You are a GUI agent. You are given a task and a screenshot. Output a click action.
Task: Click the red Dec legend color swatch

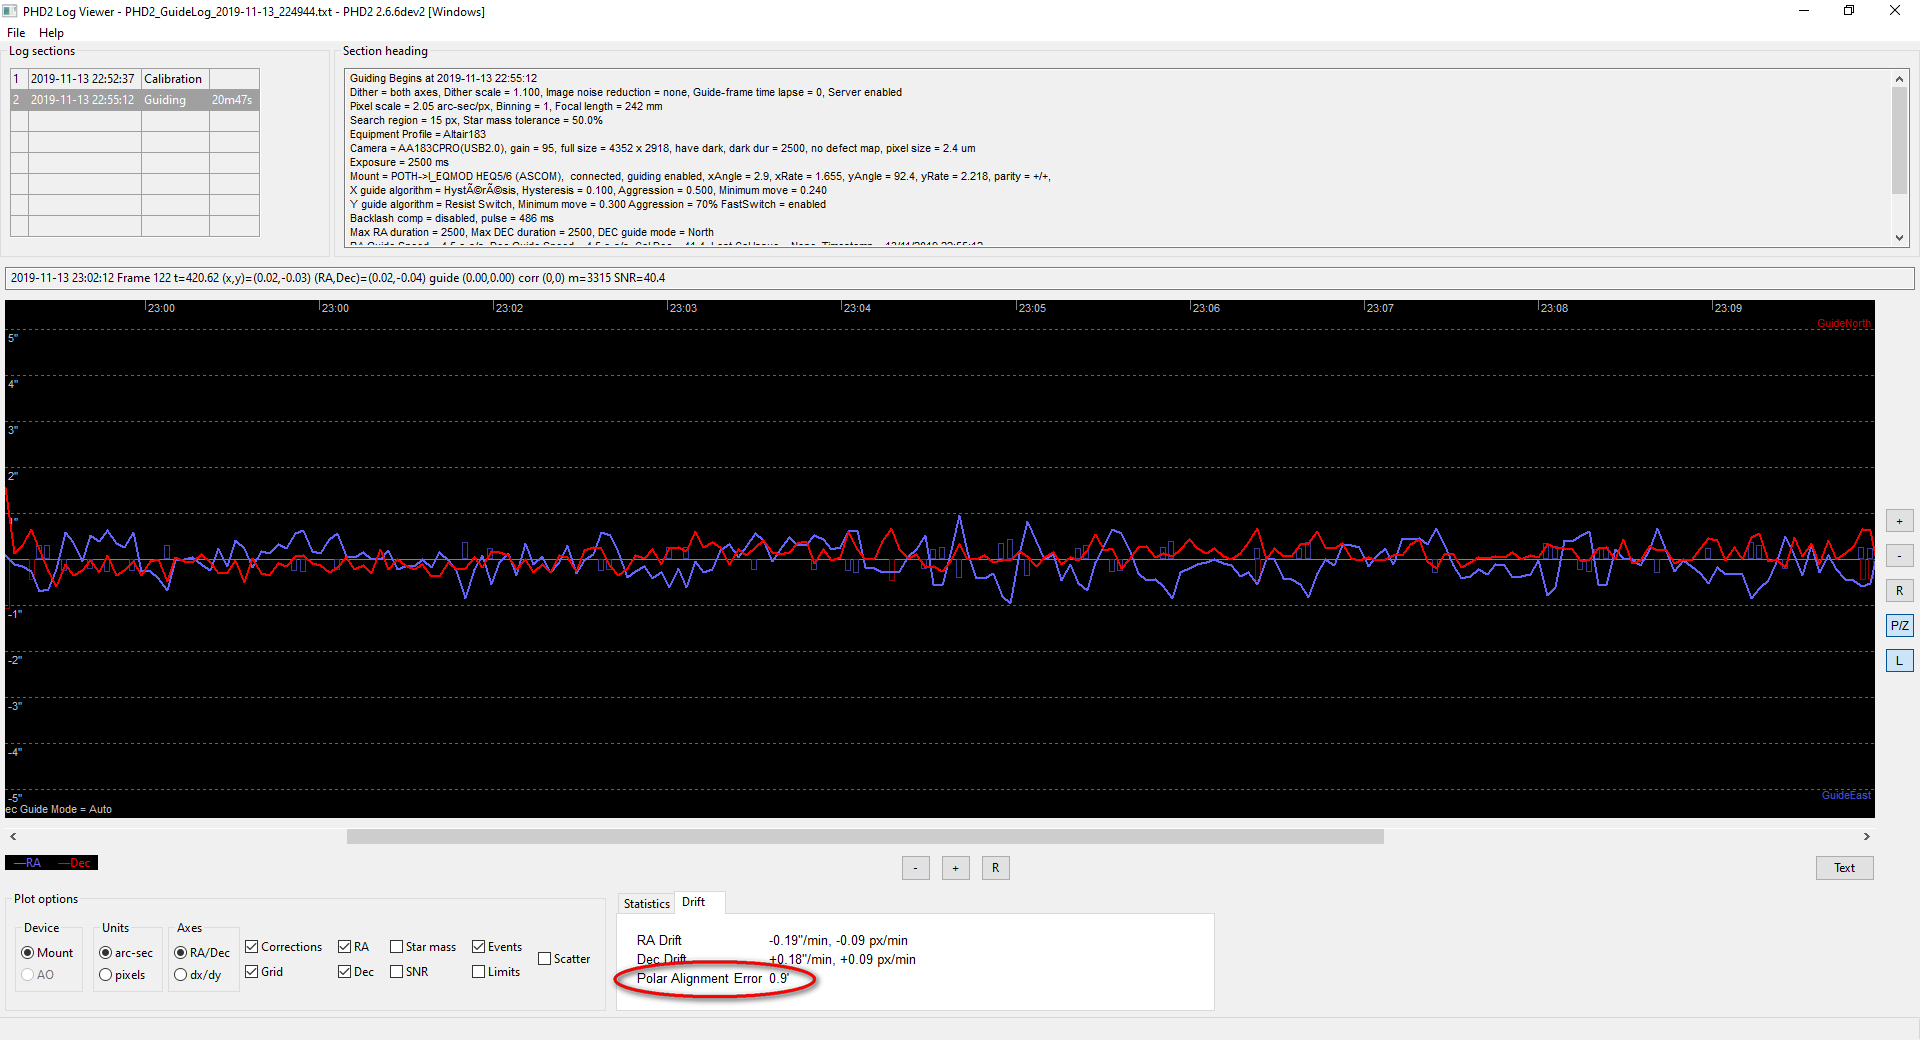(75, 863)
